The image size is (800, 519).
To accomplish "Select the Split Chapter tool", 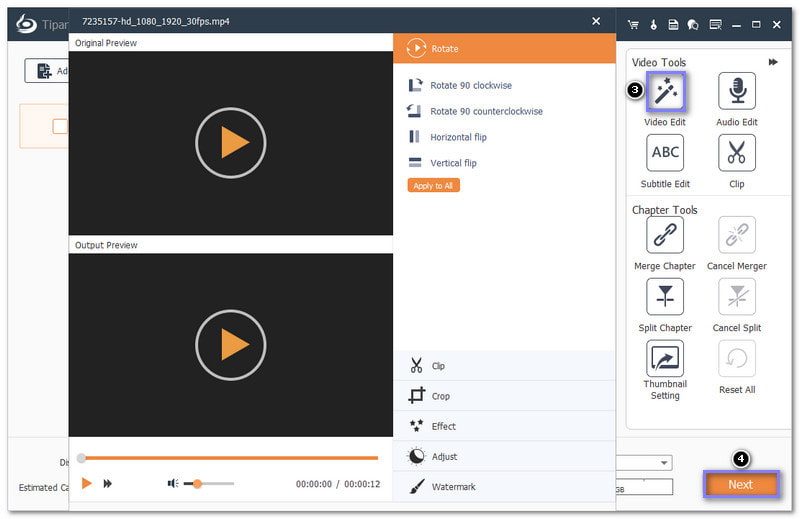I will coord(665,297).
